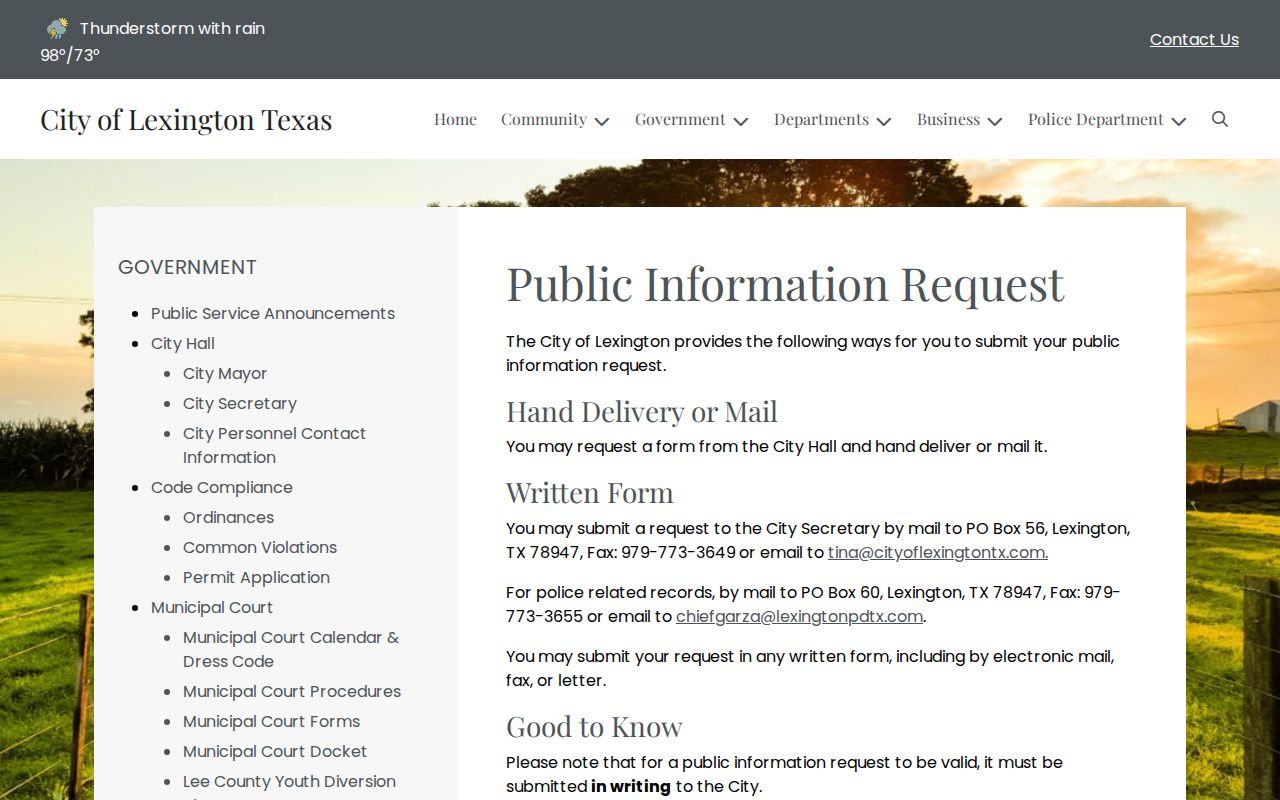This screenshot has width=1280, height=800.
Task: Open the Community nav item
Action: [x=544, y=119]
